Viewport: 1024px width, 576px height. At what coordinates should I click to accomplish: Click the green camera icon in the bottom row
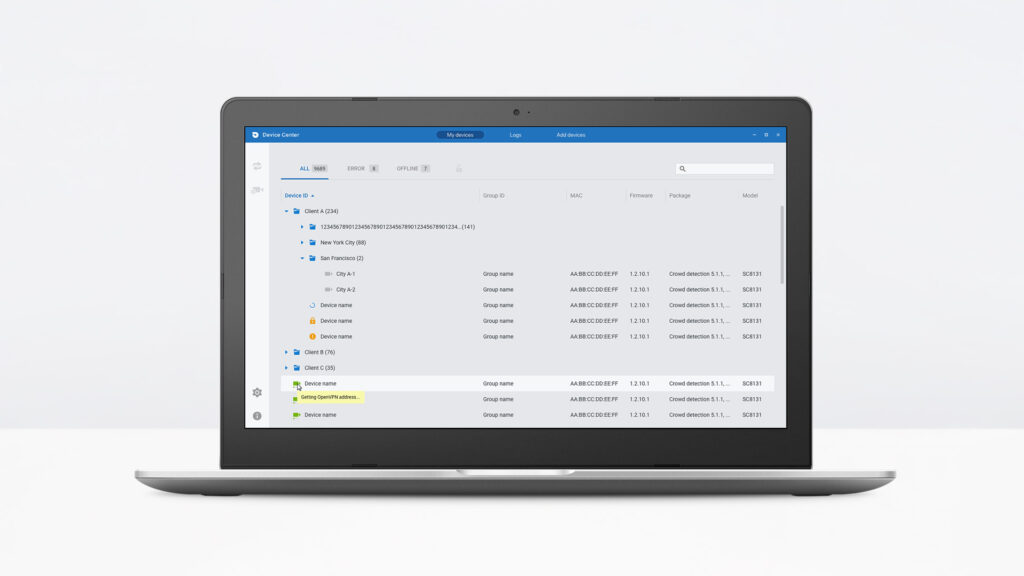(296, 415)
